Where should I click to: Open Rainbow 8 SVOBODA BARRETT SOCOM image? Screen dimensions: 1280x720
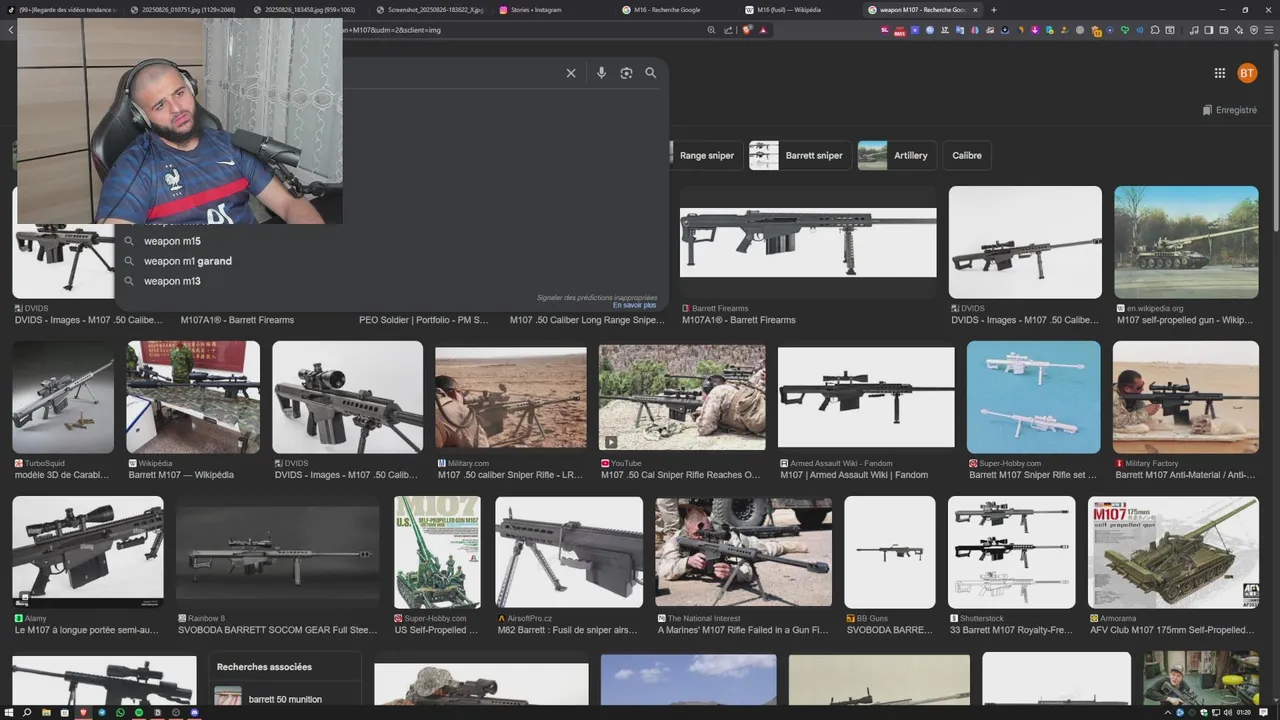277,552
